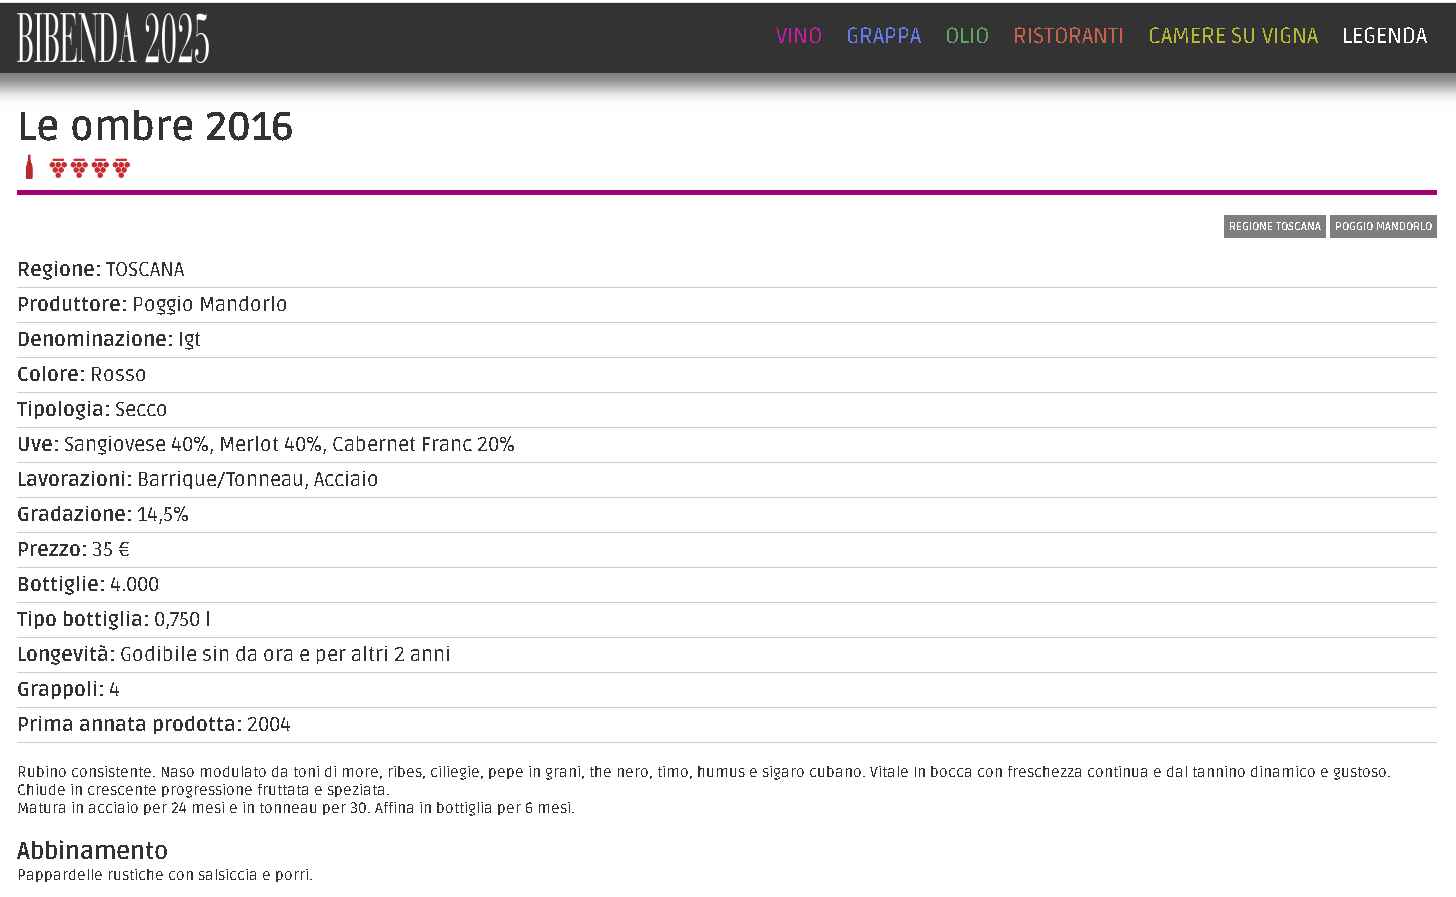Show the Legenda page

1384,36
